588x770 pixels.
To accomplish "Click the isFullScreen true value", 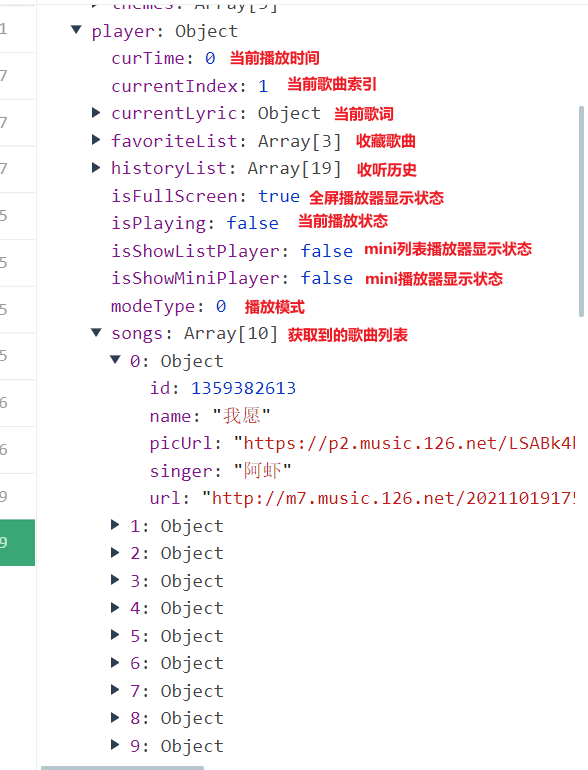I will pos(279,196).
